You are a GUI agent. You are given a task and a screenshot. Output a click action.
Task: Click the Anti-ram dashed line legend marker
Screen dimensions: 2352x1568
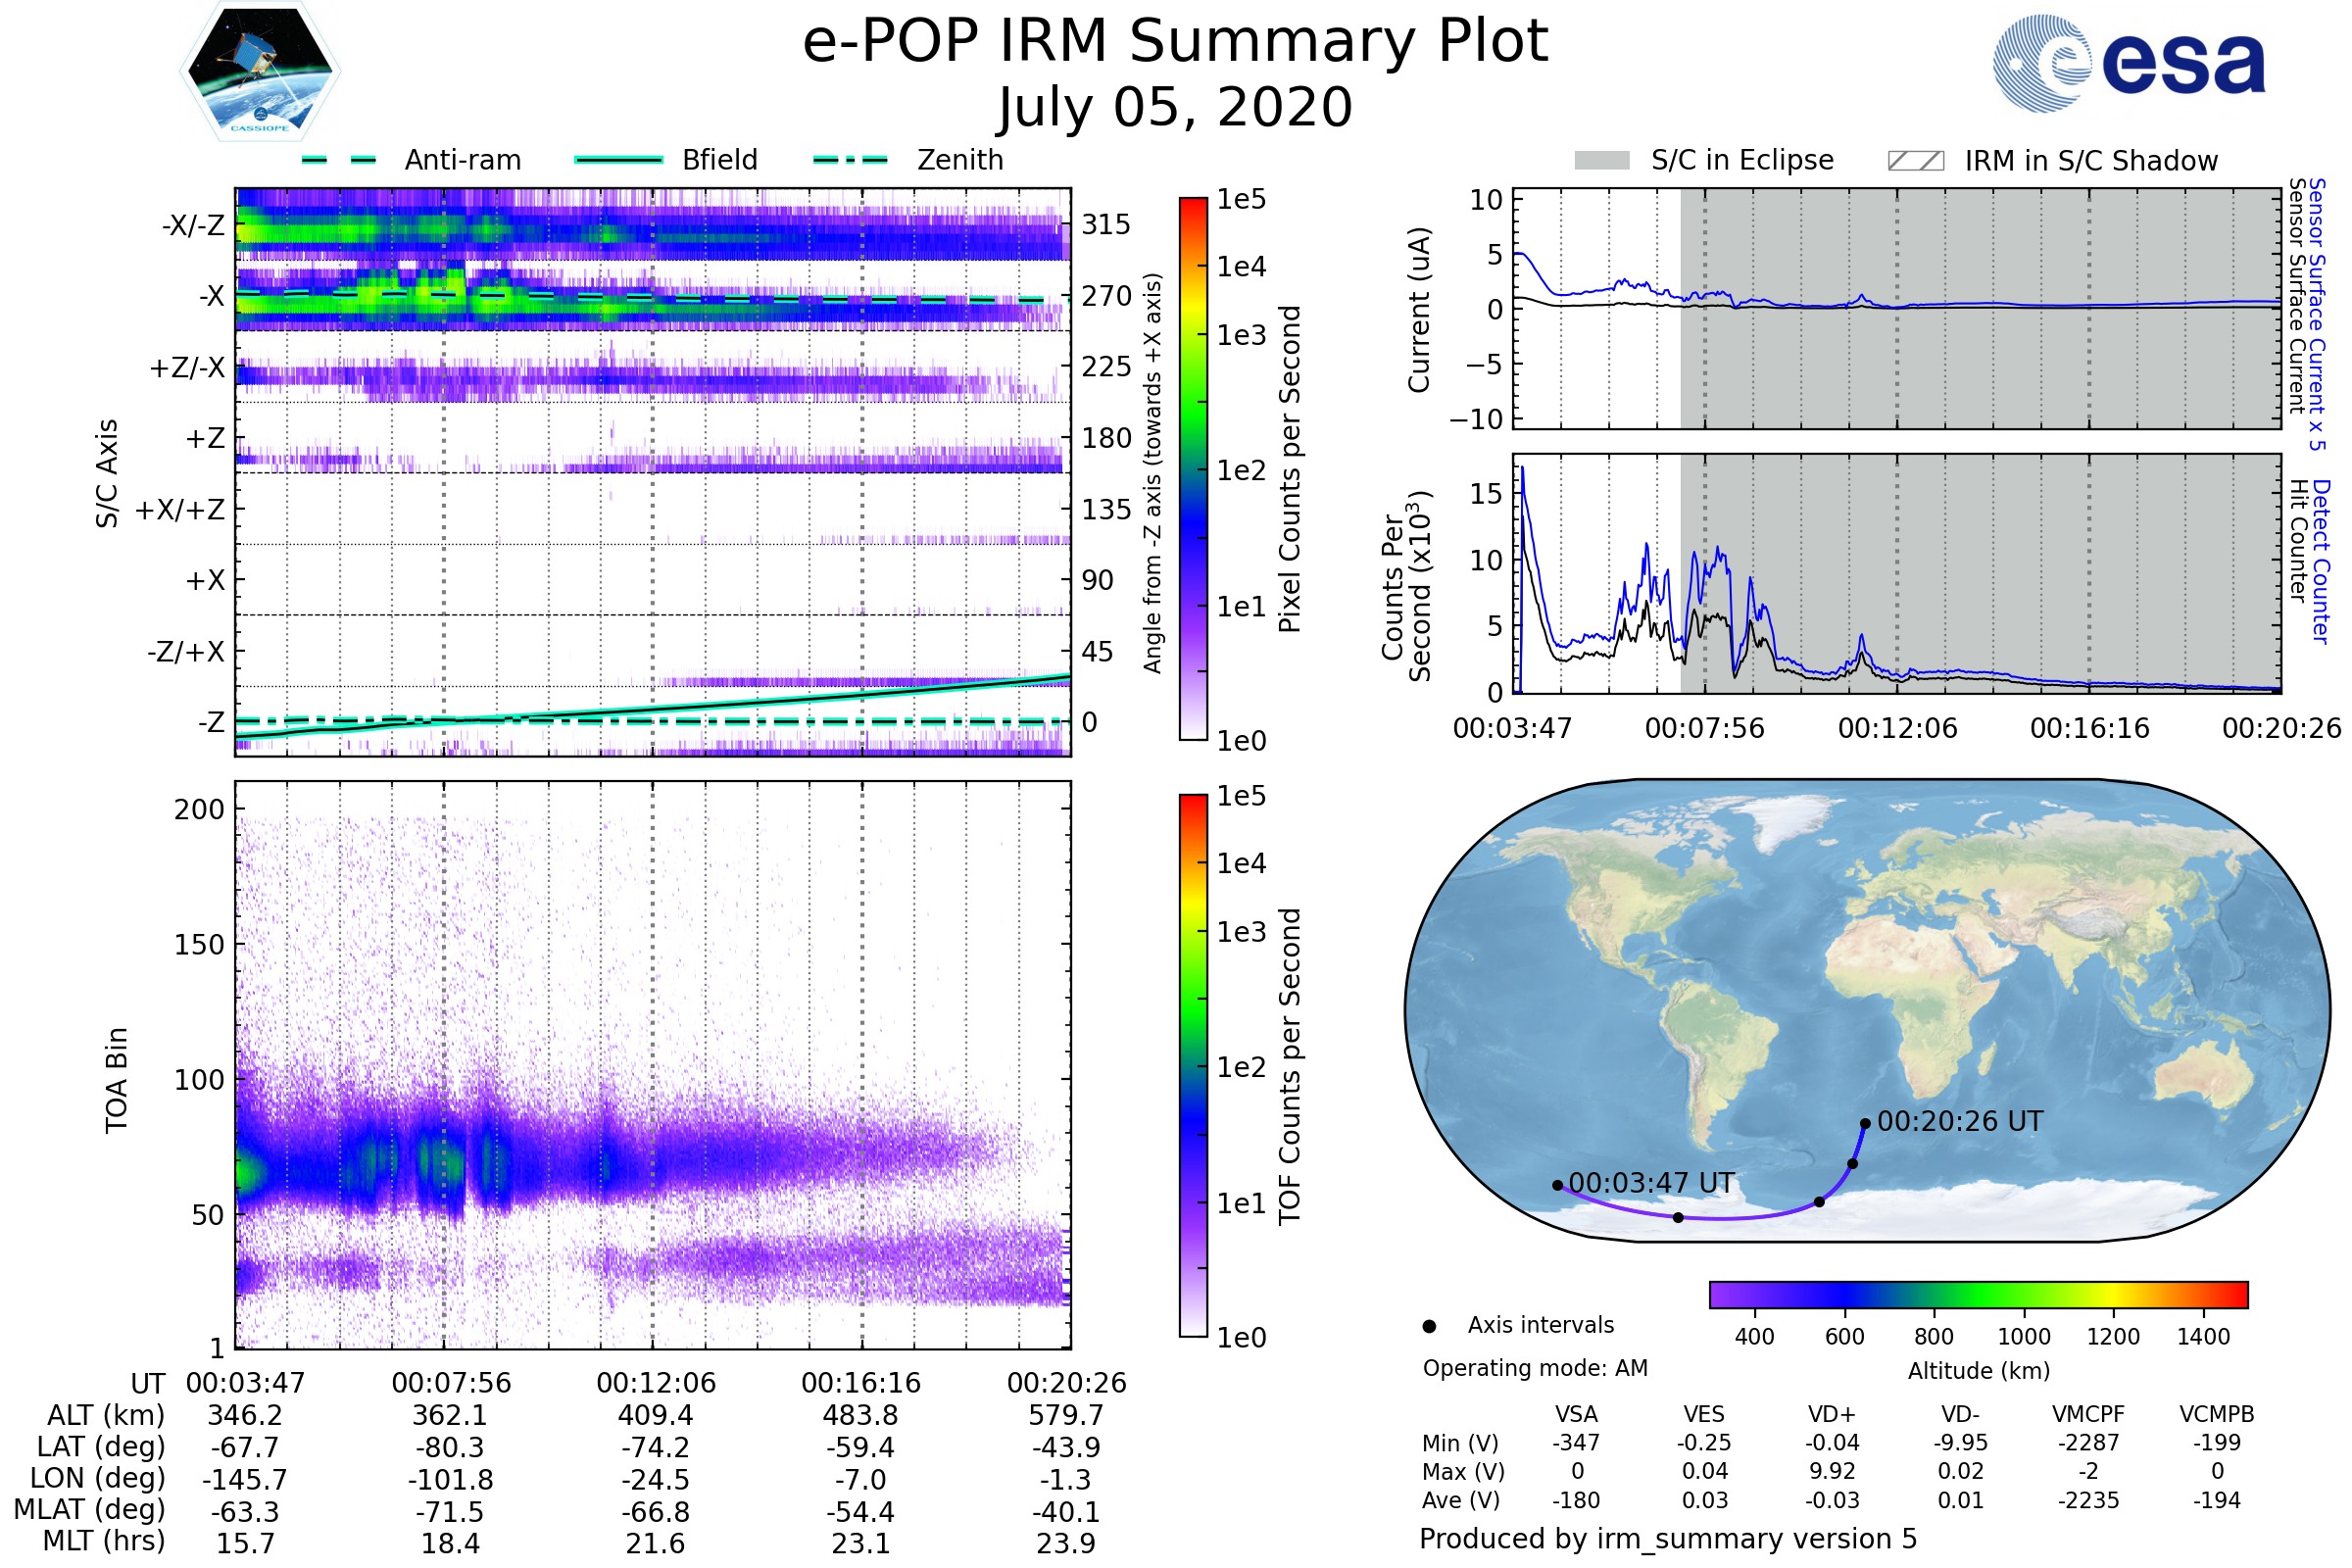point(339,160)
